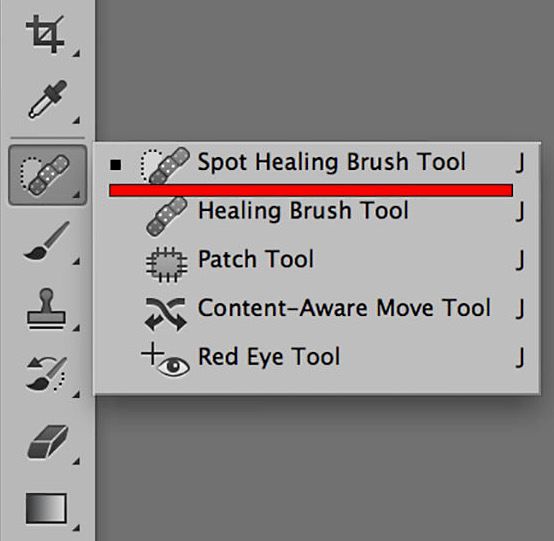
Task: Click the red underline bar in flyout
Action: point(311,190)
